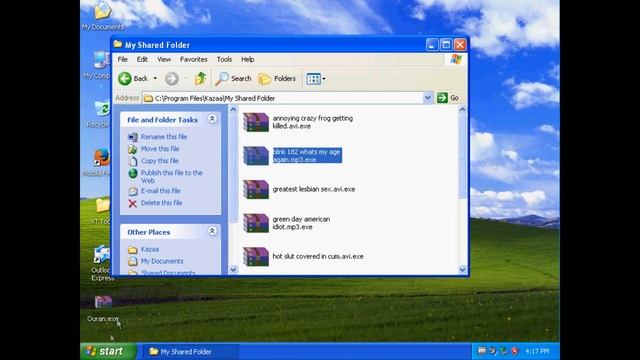The image size is (640, 360).
Task: Open the Edit menu
Action: (142, 59)
